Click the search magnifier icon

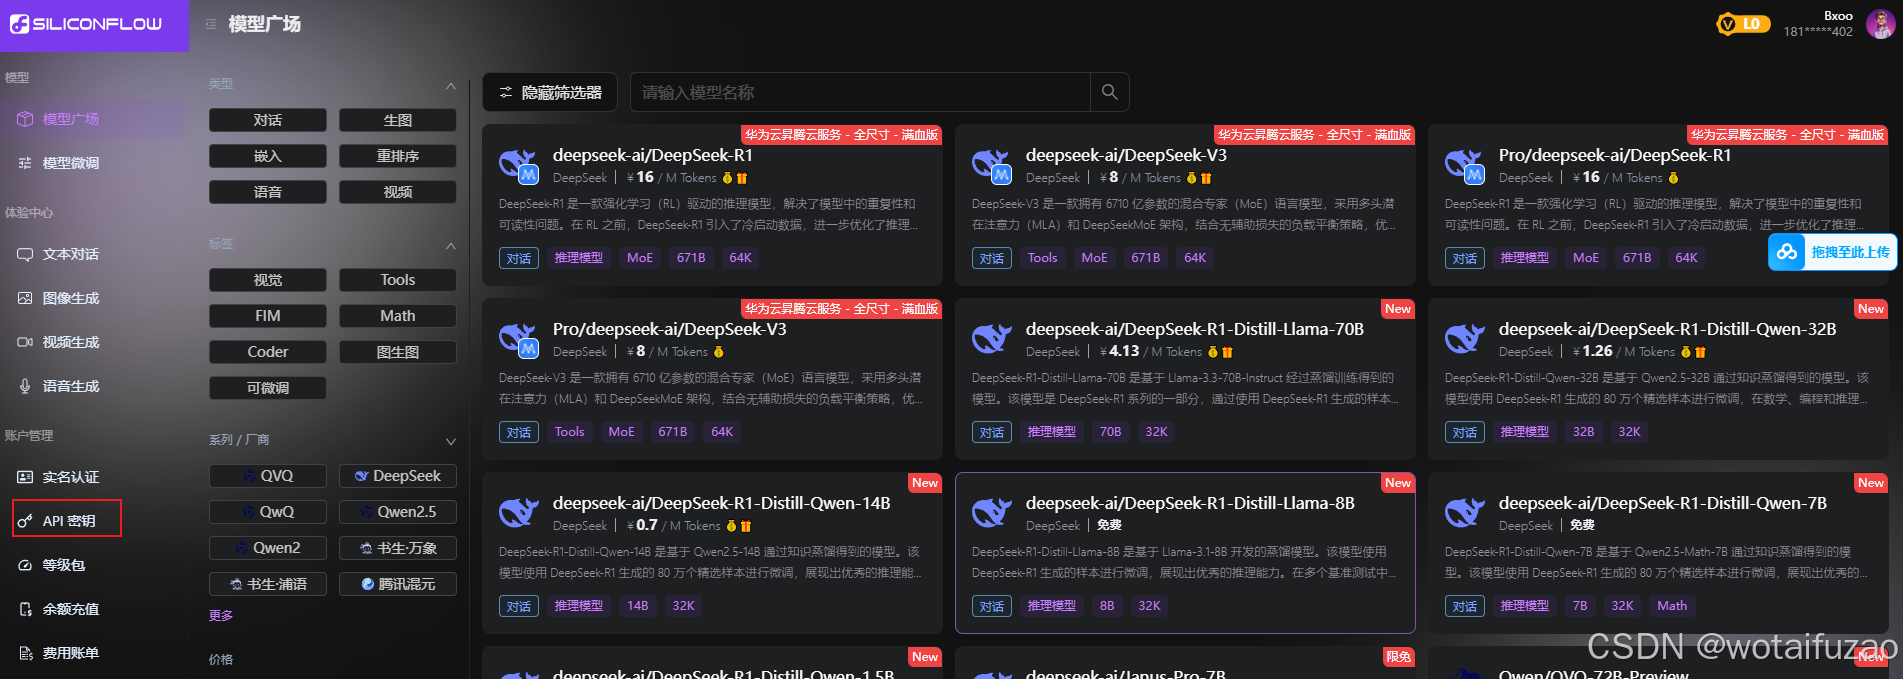coord(1109,92)
